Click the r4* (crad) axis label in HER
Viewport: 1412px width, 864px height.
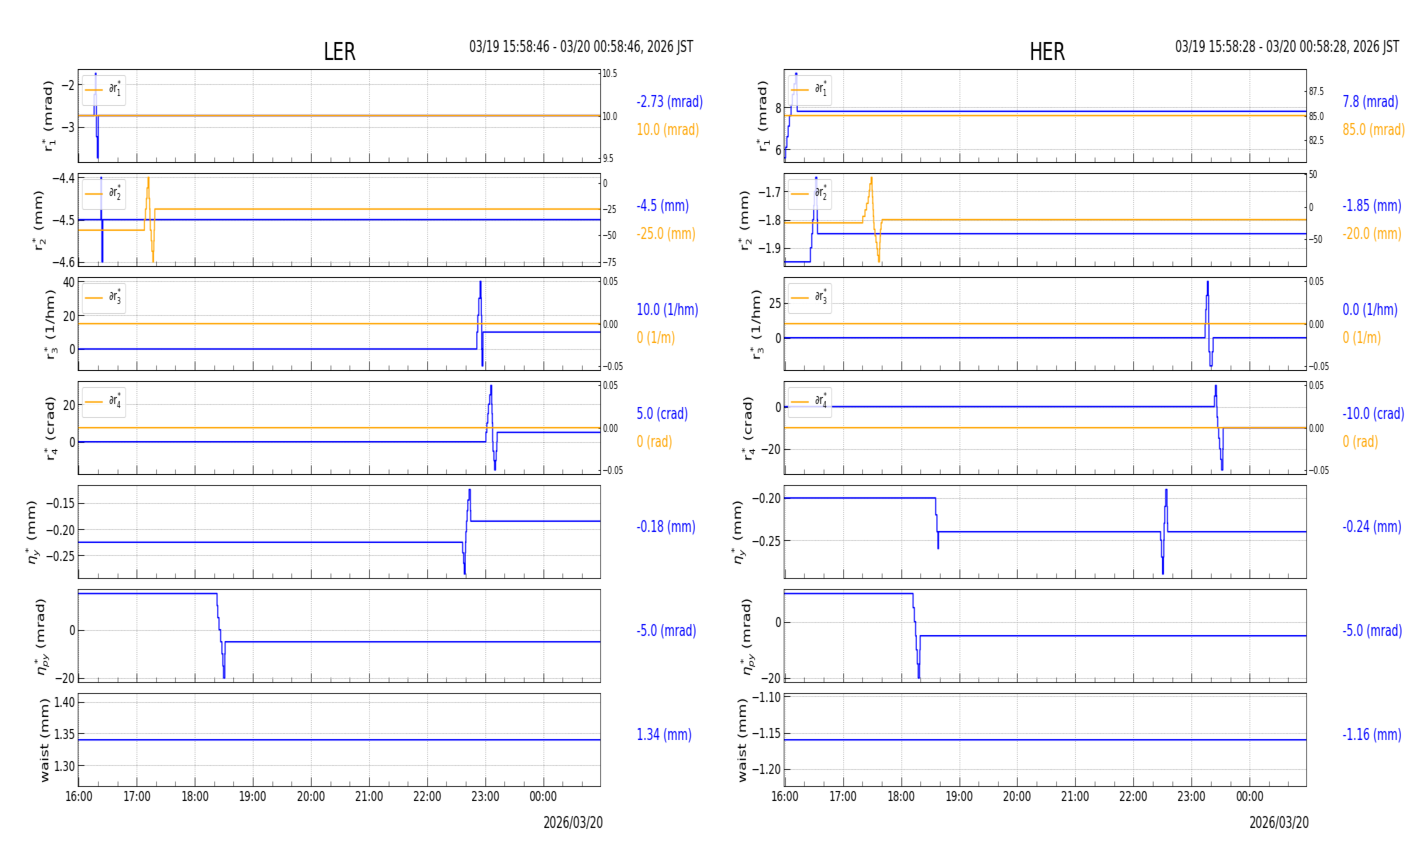click(748, 428)
